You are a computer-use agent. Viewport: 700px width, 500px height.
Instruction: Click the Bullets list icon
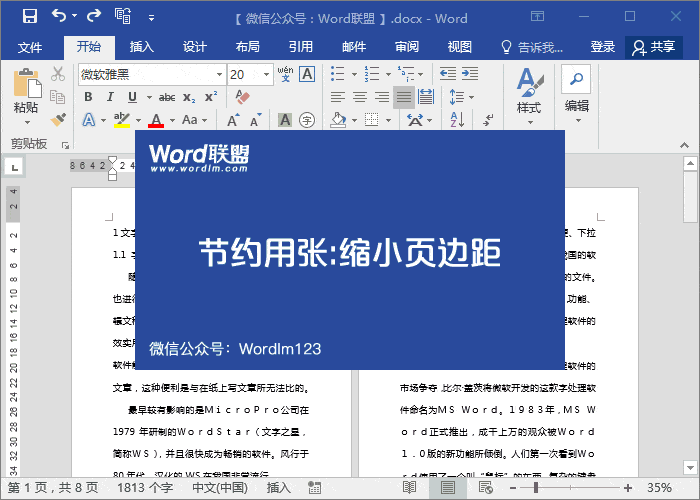point(338,74)
